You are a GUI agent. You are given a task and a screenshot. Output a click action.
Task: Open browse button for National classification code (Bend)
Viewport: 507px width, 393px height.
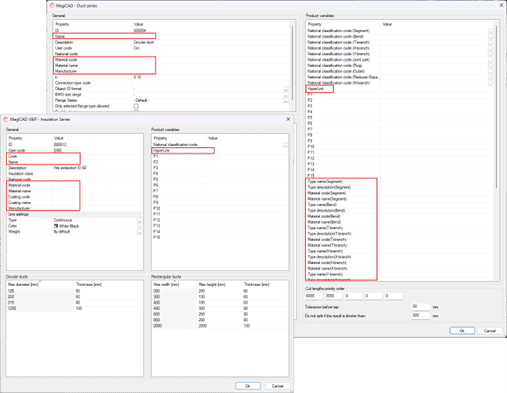[490, 36]
